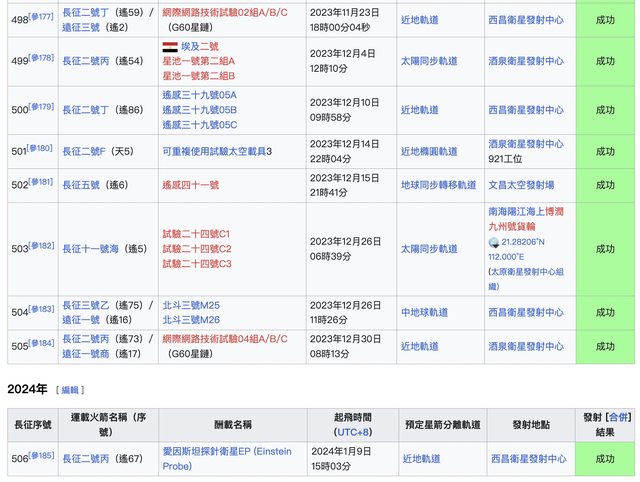Click 酒泉衛星發射中心 in row 505
This screenshot has width=640, height=482.
(x=526, y=347)
